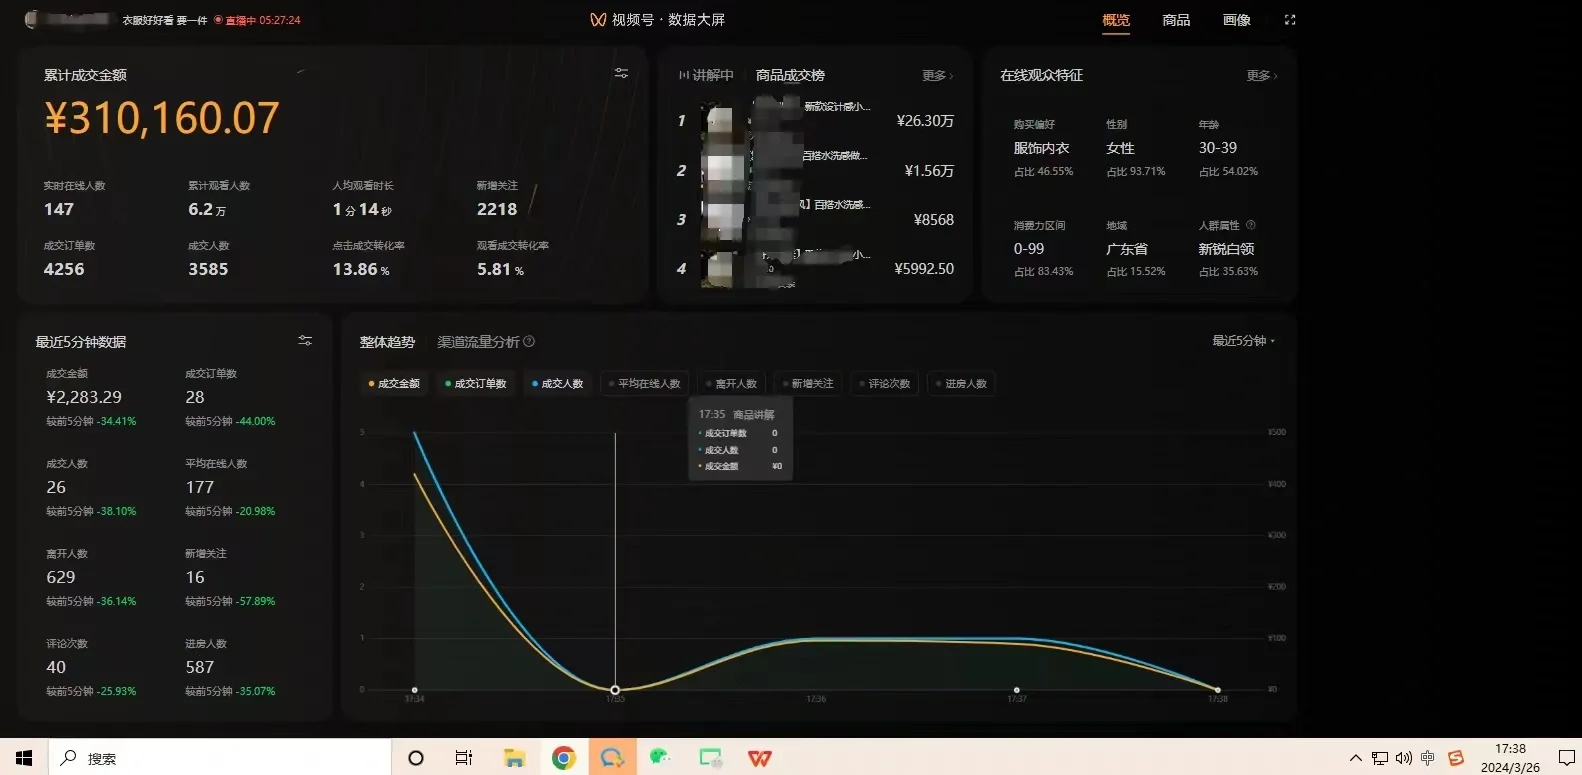Expand 更多 in 商品成交榜 panel

tap(937, 76)
